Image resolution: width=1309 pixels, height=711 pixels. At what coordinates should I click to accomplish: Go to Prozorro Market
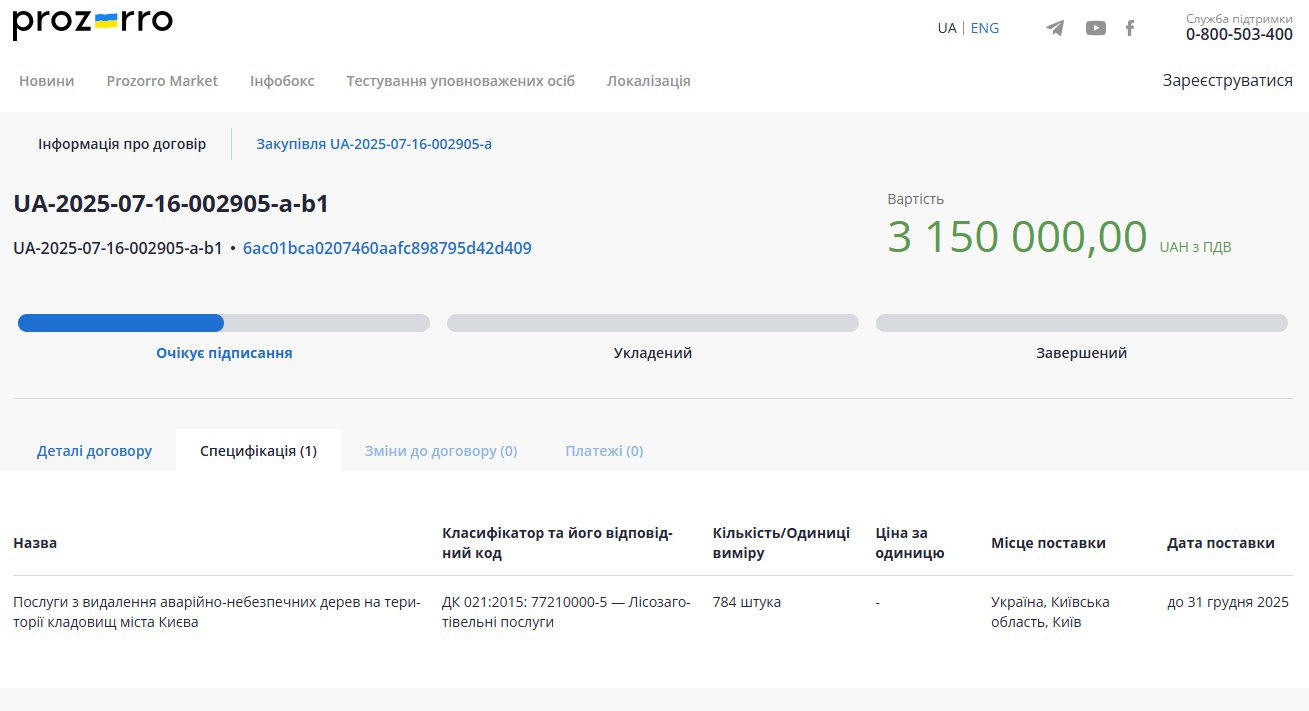pyautogui.click(x=162, y=81)
